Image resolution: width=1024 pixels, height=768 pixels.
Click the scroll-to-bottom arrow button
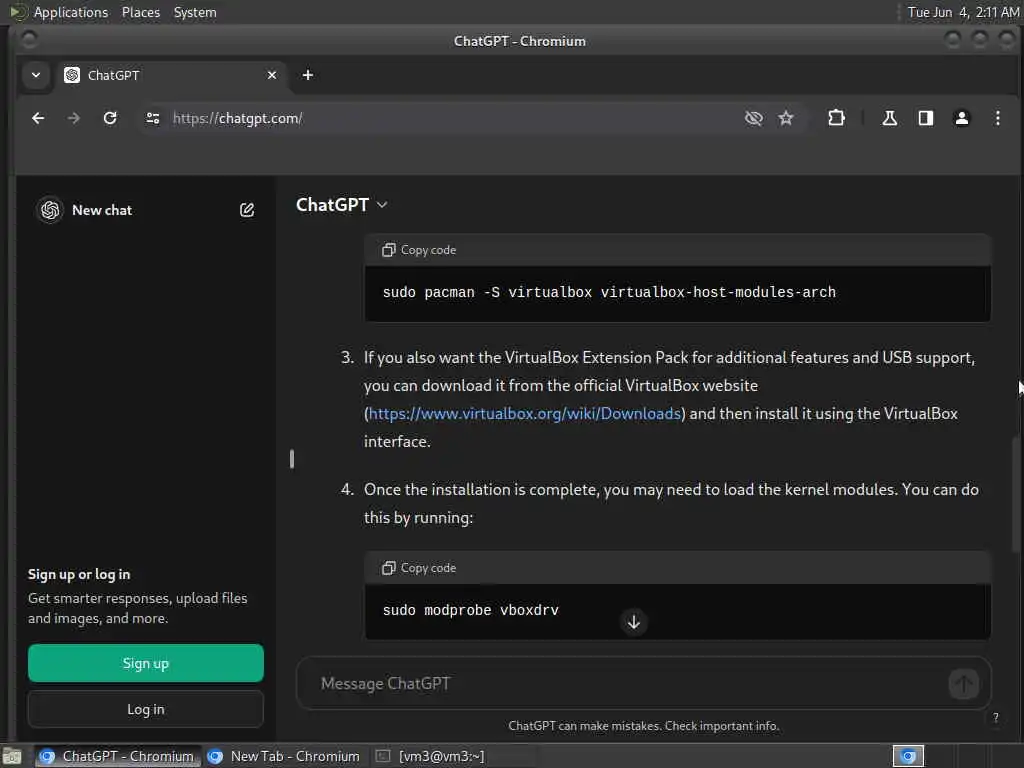coord(633,622)
